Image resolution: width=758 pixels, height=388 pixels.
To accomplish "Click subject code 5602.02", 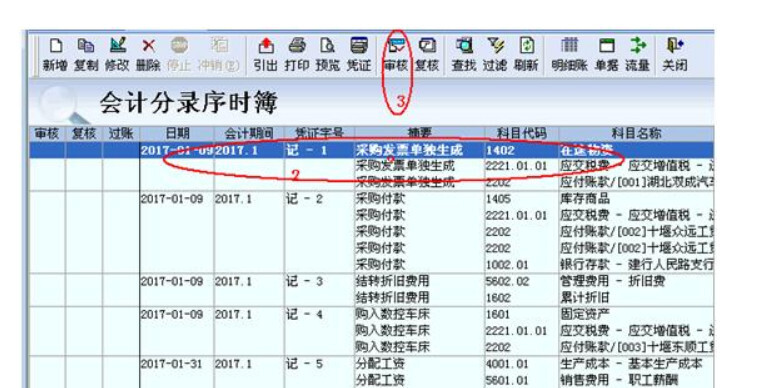I will (x=507, y=281).
